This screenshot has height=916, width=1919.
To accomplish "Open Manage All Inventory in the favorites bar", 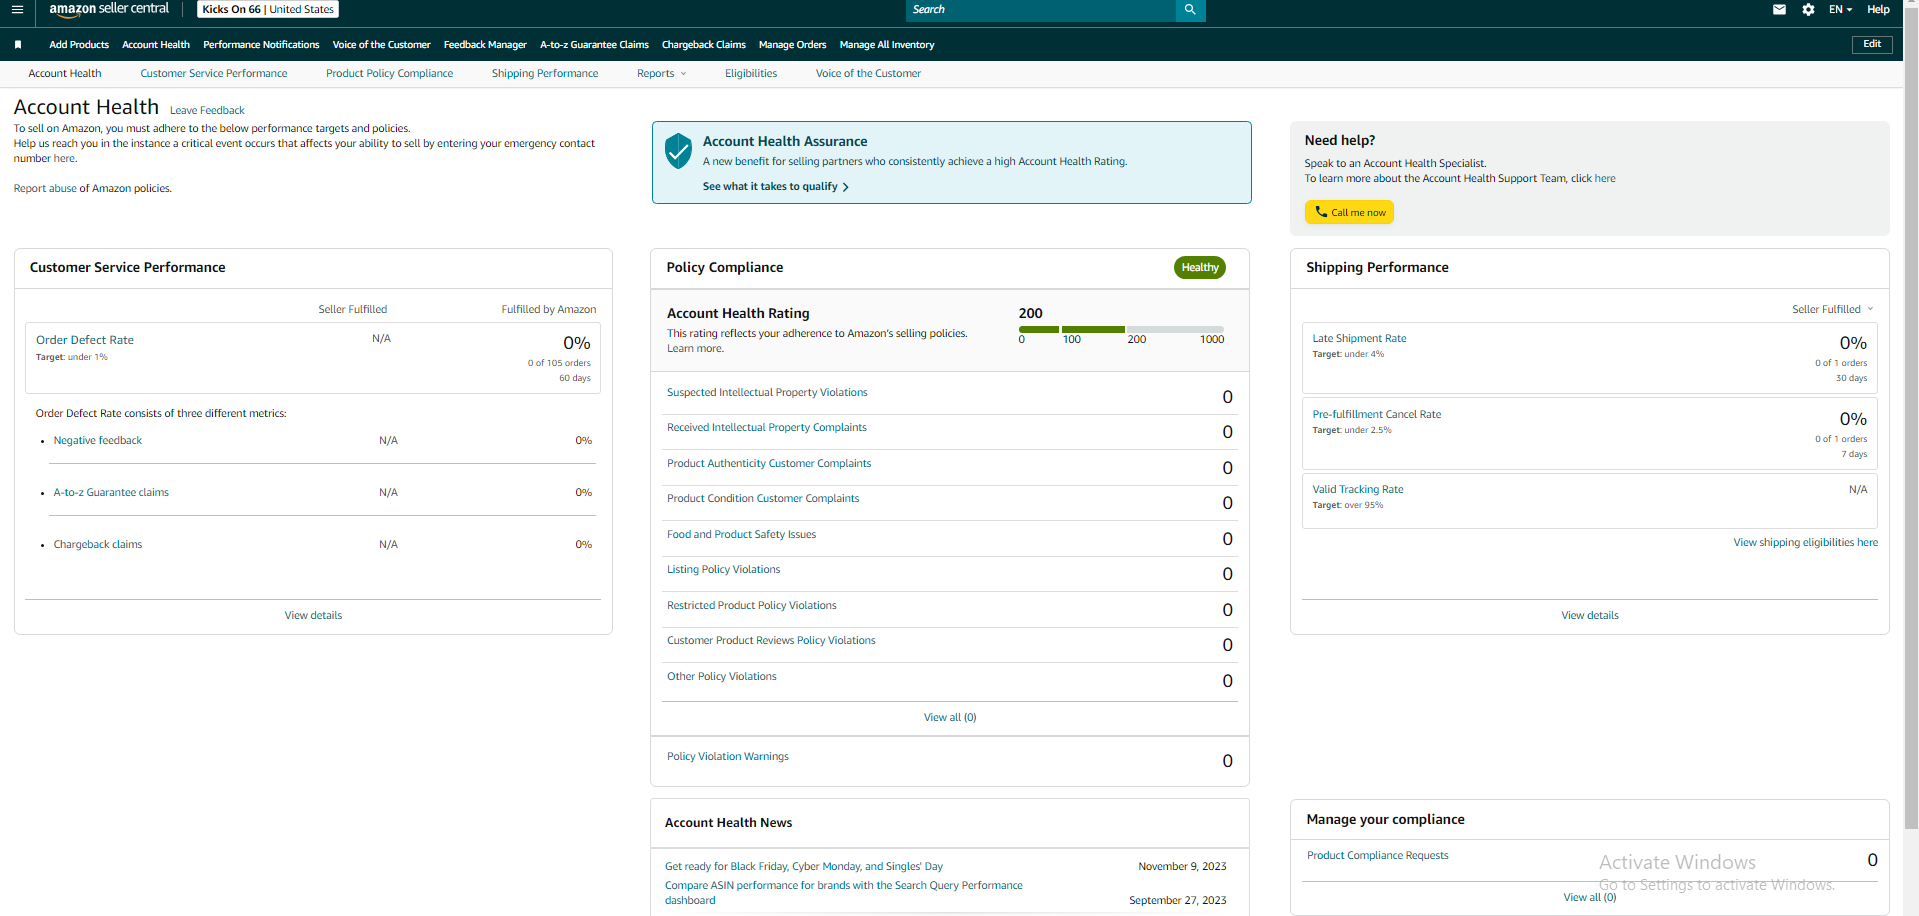I will pyautogui.click(x=887, y=45).
